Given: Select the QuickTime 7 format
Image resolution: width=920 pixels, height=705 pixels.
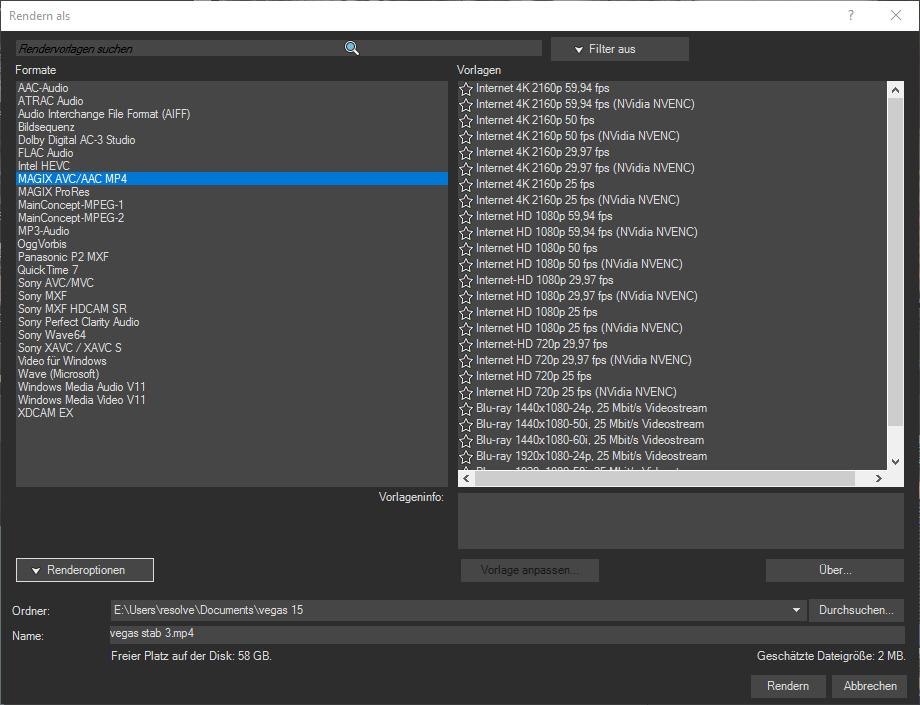Looking at the screenshot, I should pyautogui.click(x=232, y=270).
